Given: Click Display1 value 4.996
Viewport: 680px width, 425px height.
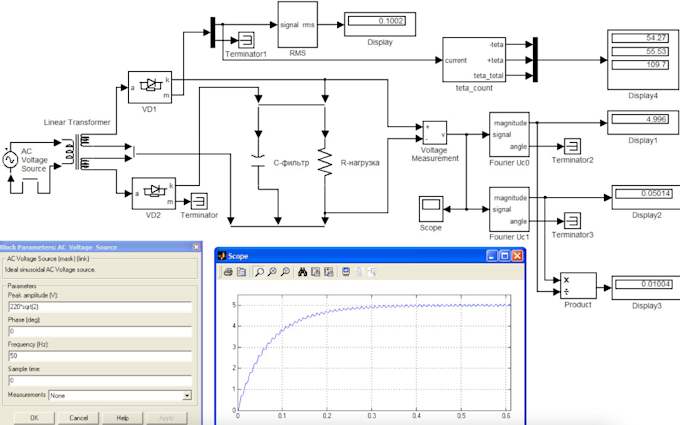Looking at the screenshot, I should (x=640, y=119).
